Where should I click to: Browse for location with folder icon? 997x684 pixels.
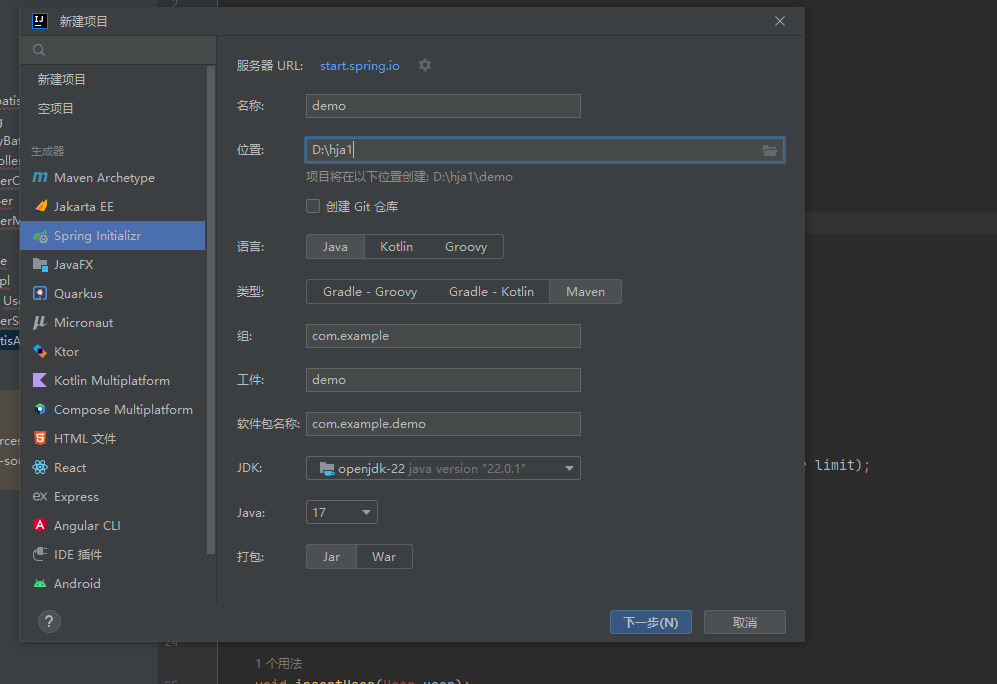pyautogui.click(x=770, y=150)
